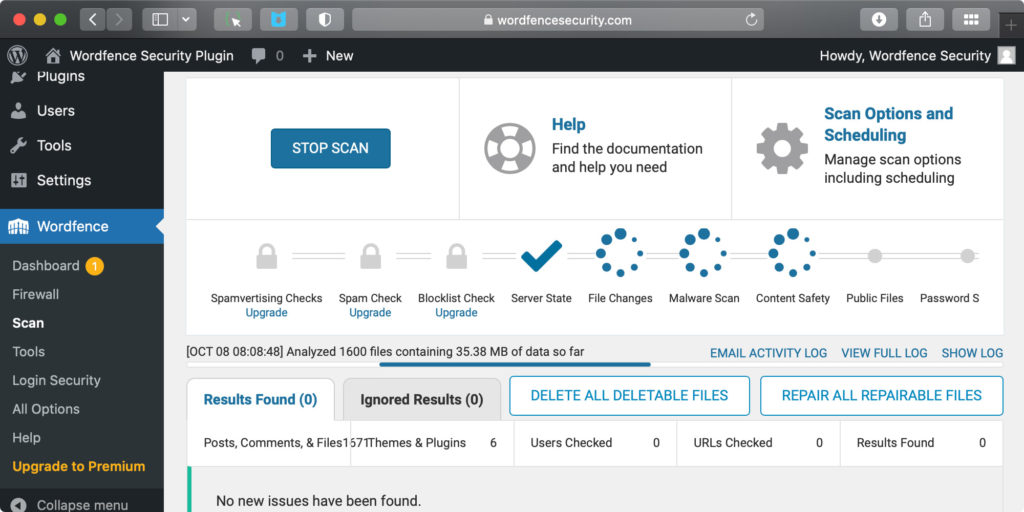The width and height of the screenshot is (1024, 512).
Task: Click the user avatar in admin bar
Action: coord(1006,56)
